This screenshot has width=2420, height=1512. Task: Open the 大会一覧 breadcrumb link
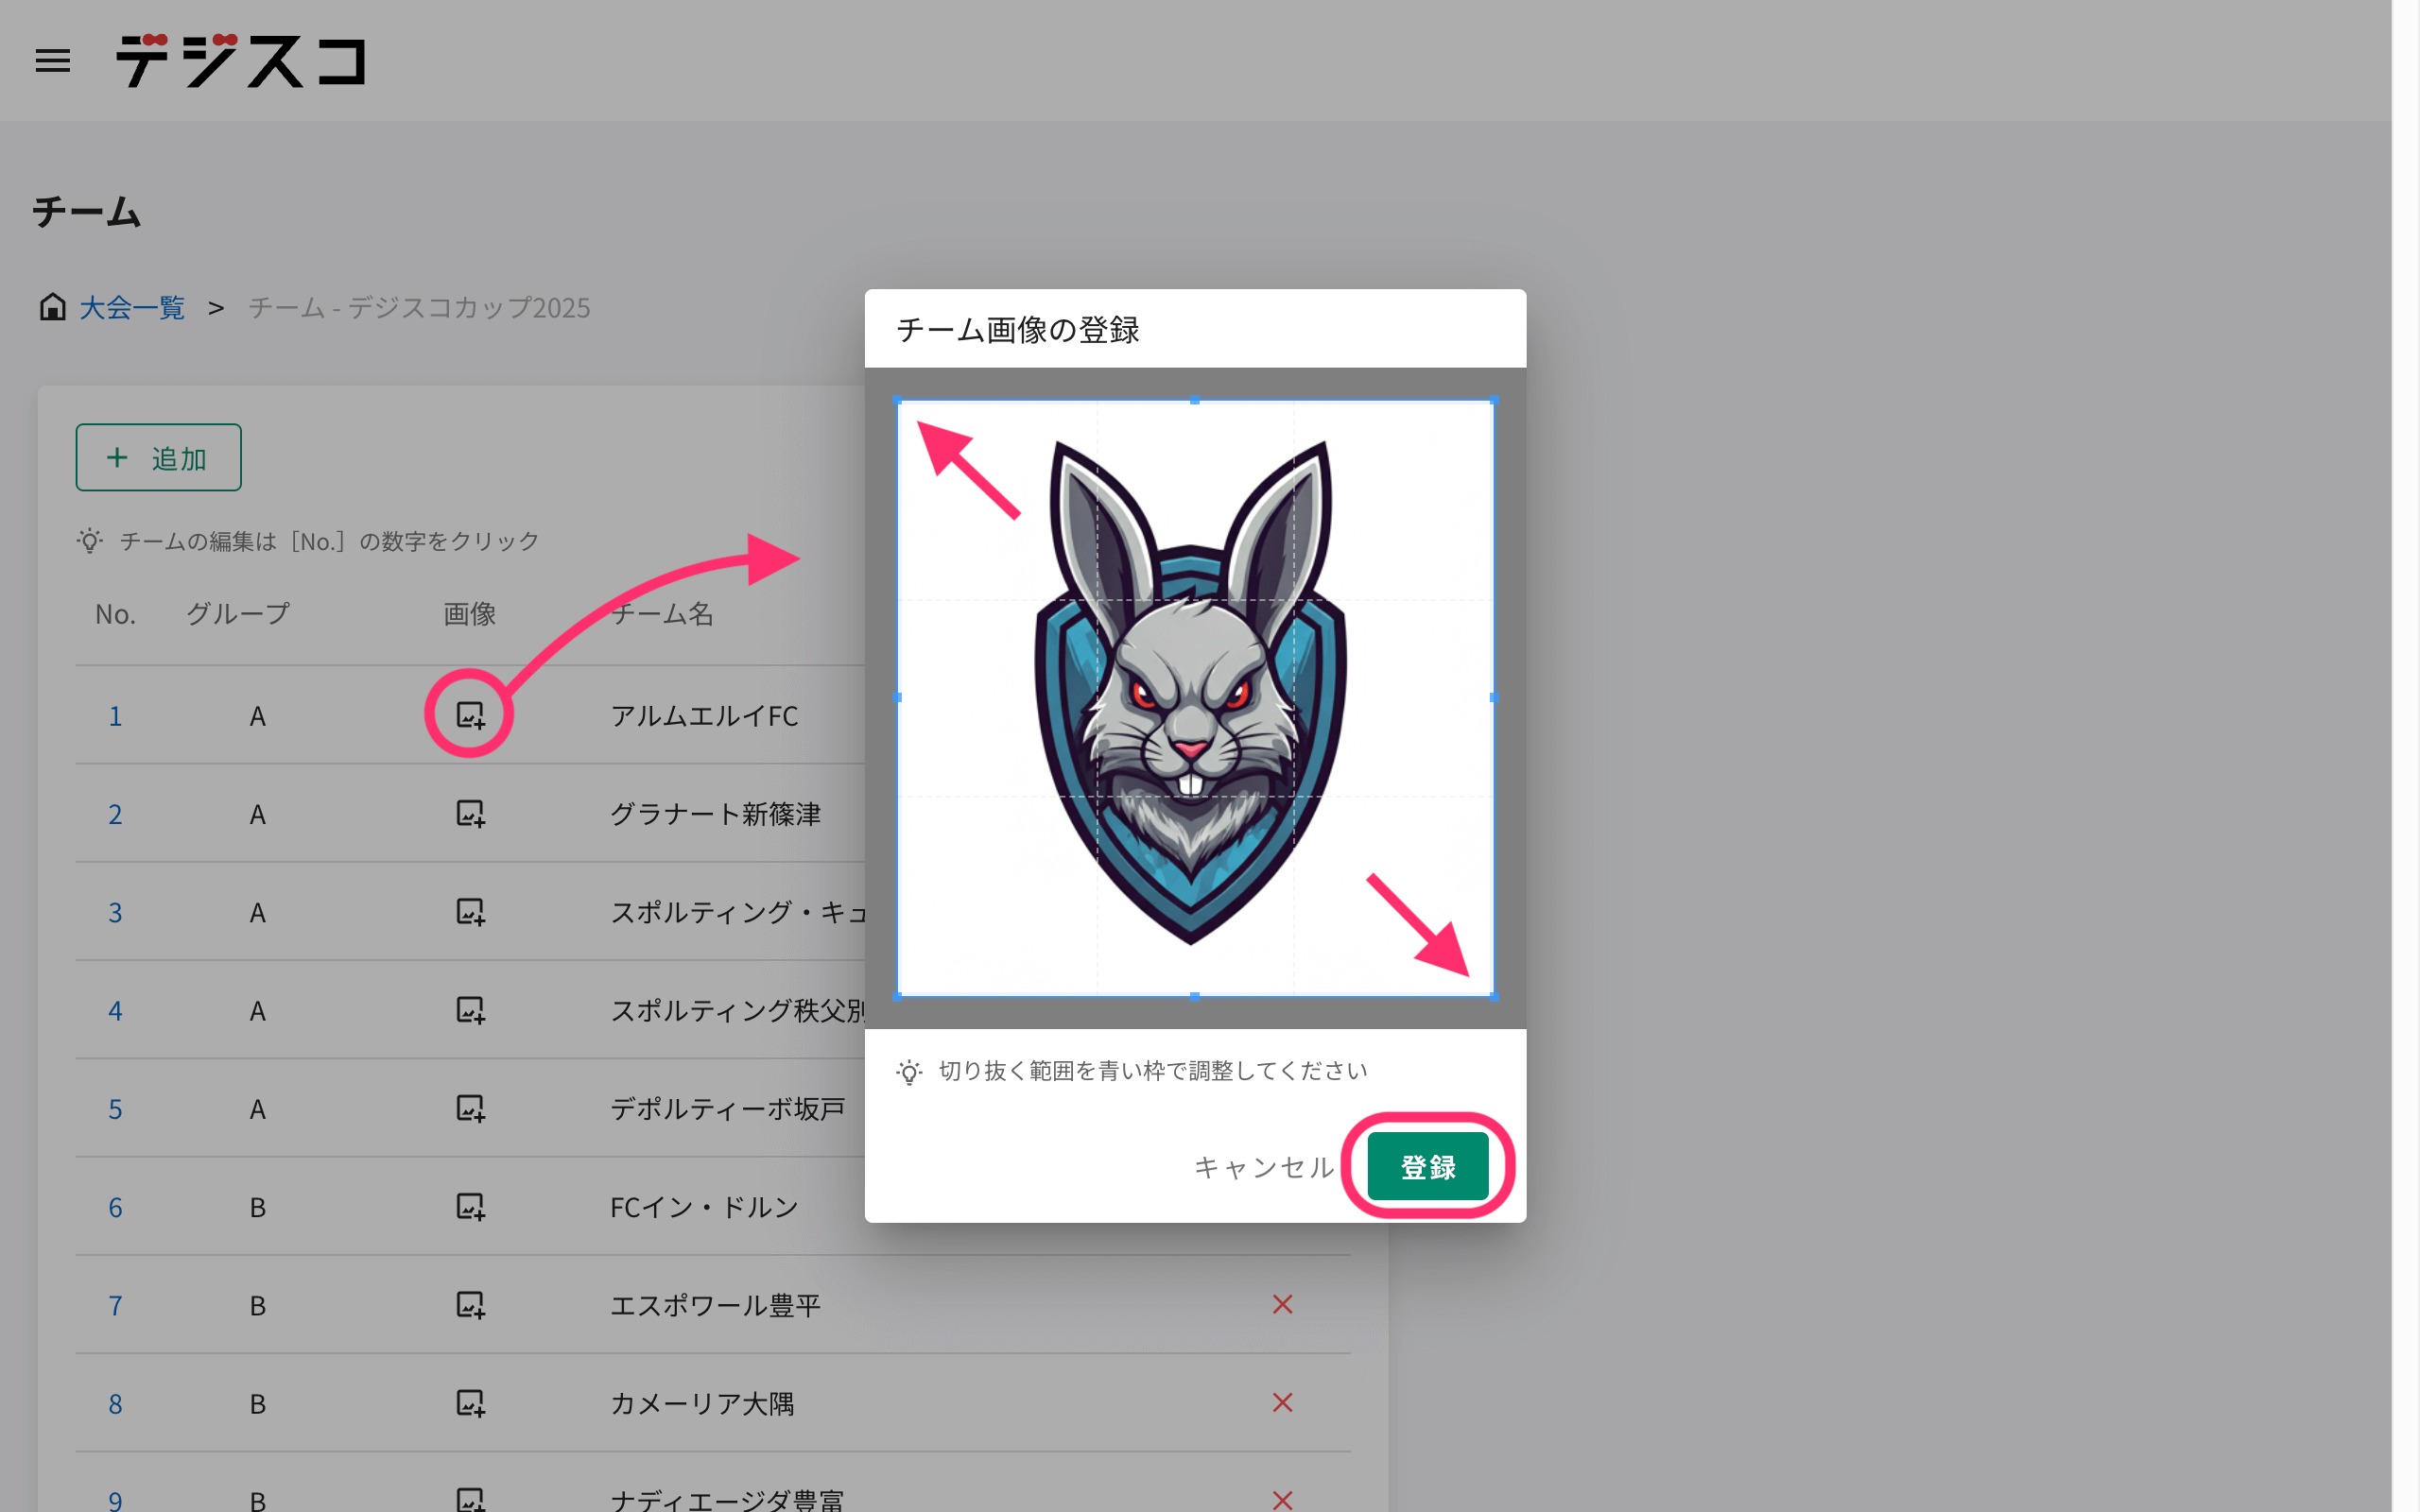[132, 307]
